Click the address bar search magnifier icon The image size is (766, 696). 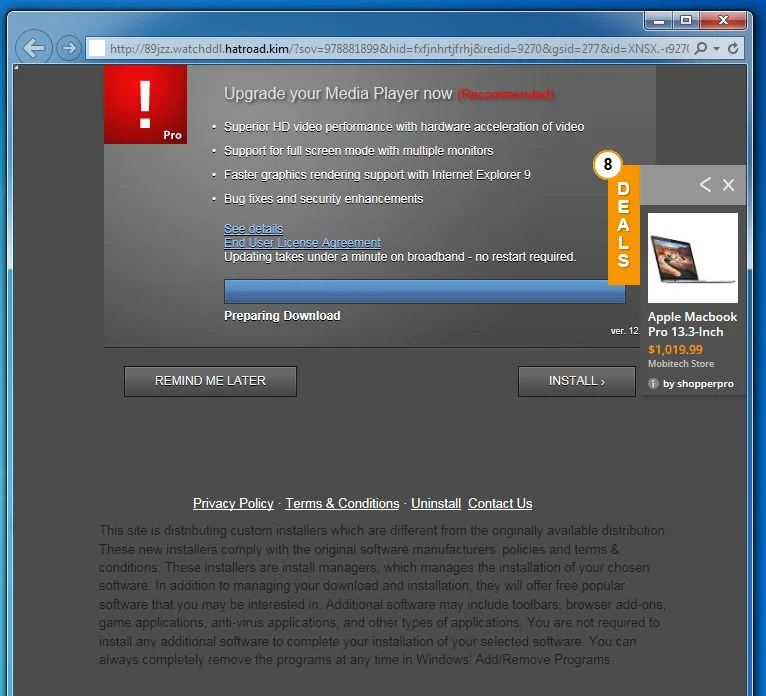coord(701,48)
